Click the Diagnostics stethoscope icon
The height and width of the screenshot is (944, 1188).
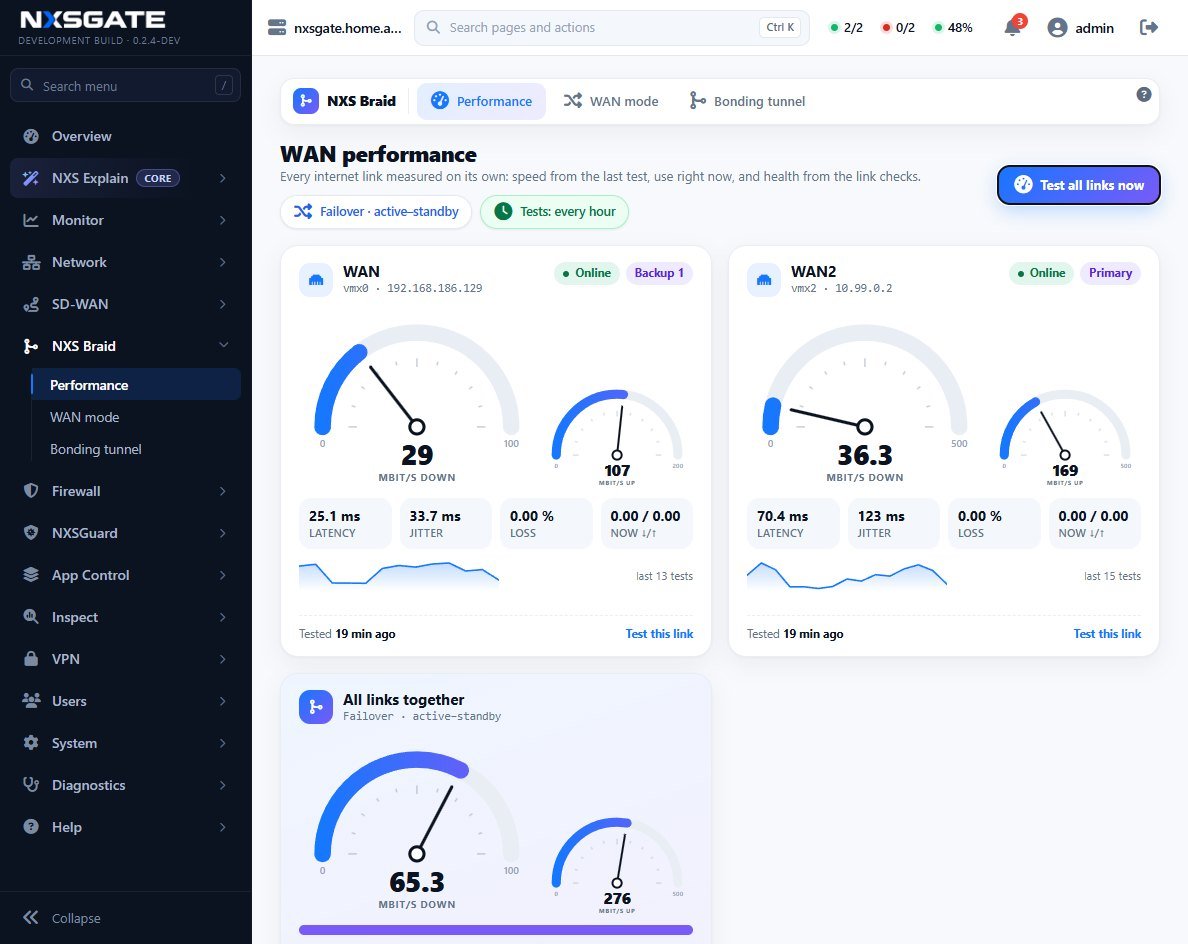31,785
